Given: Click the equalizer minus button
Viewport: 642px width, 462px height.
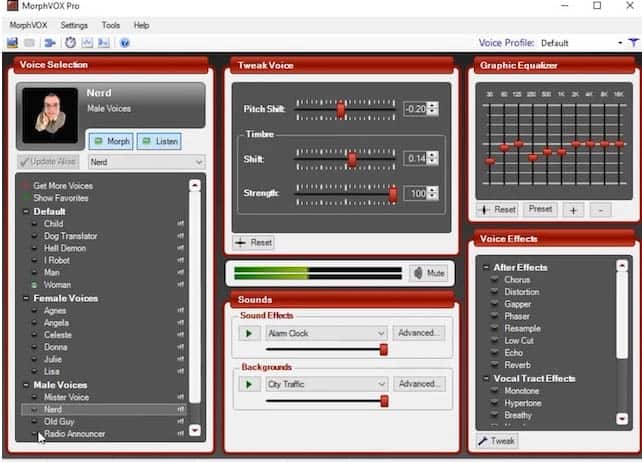Looking at the screenshot, I should coord(601,210).
